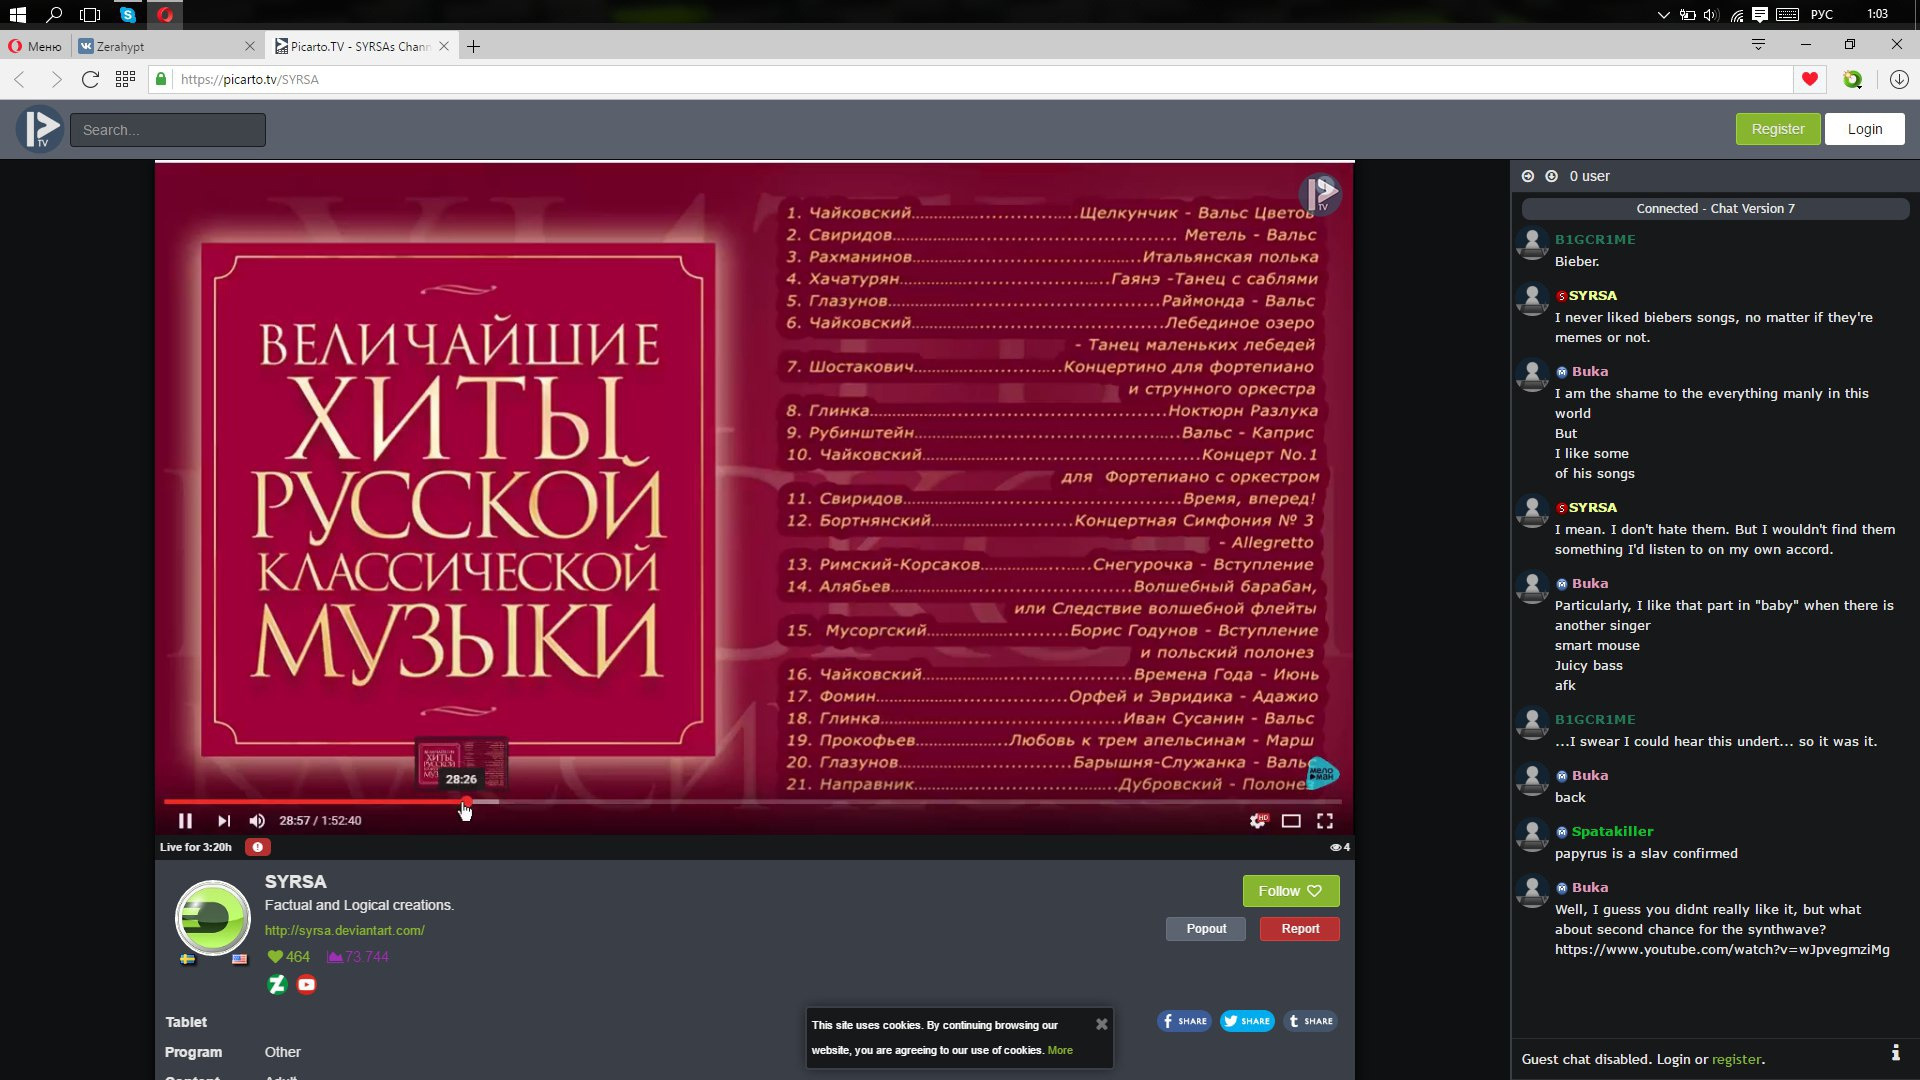Click SYRSA channel avatar
The height and width of the screenshot is (1080, 1920).
pos(213,917)
